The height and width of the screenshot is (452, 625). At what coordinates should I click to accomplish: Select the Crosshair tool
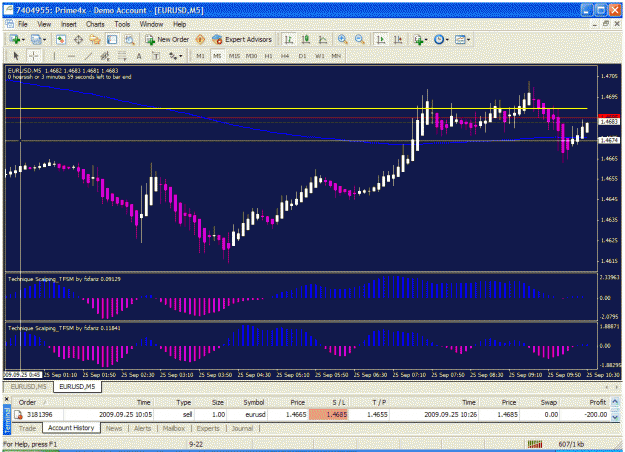pos(34,56)
